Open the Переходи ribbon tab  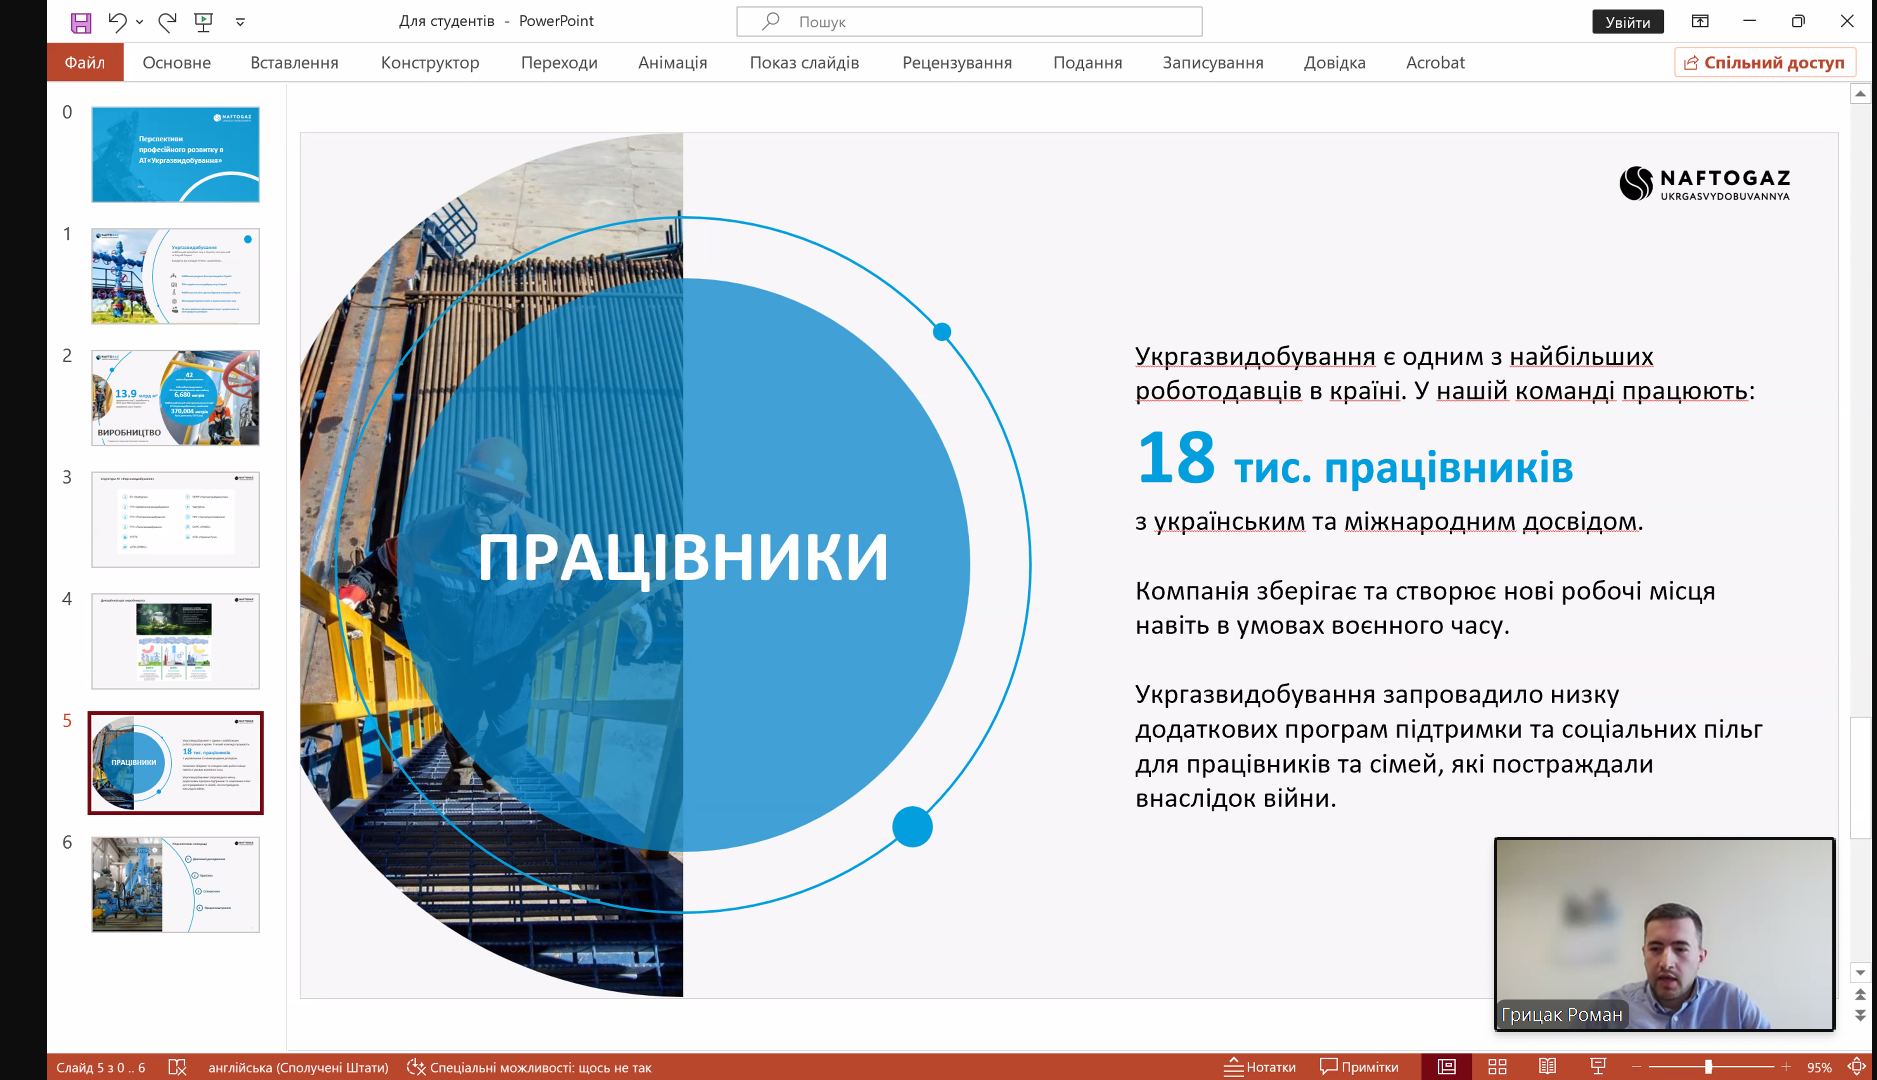coord(559,62)
